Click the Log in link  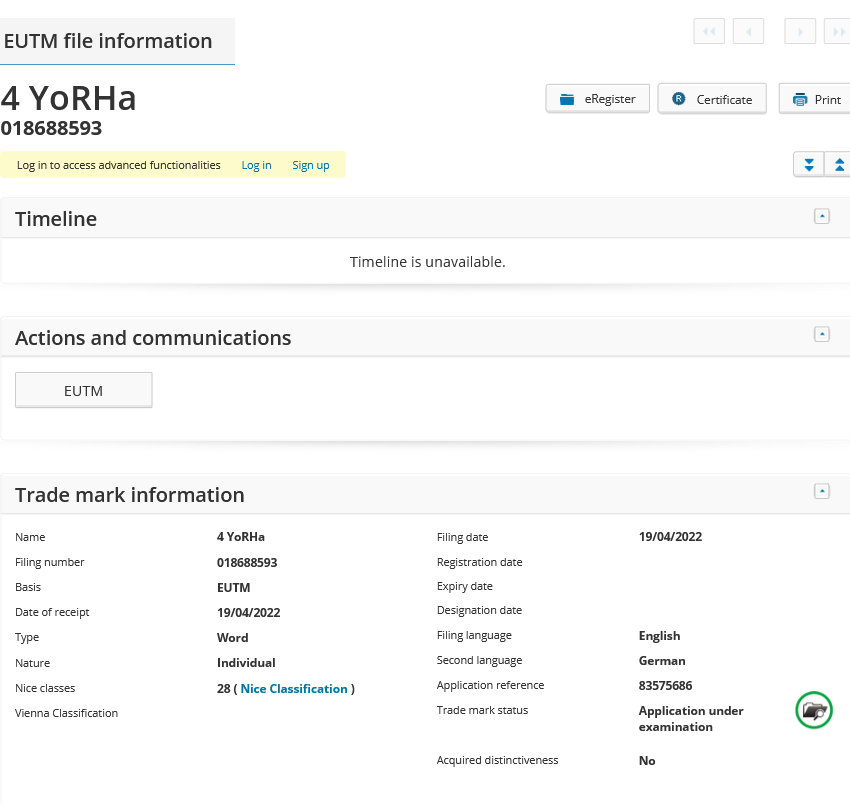pyautogui.click(x=256, y=165)
